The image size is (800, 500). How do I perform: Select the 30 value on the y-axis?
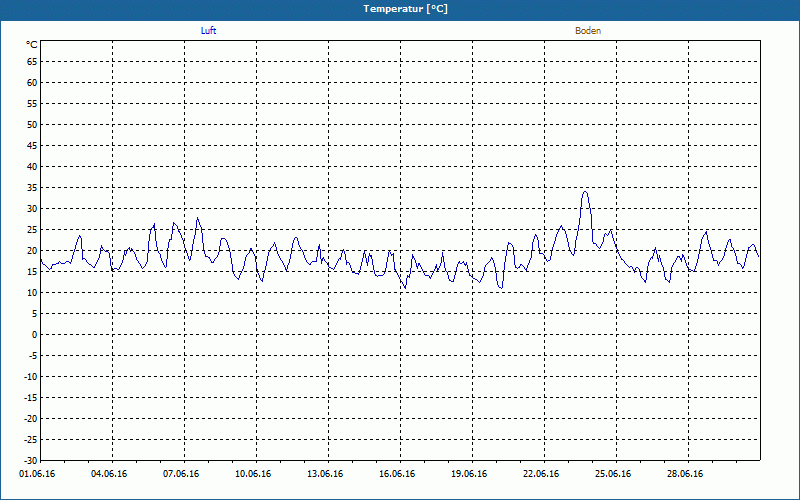(32, 209)
